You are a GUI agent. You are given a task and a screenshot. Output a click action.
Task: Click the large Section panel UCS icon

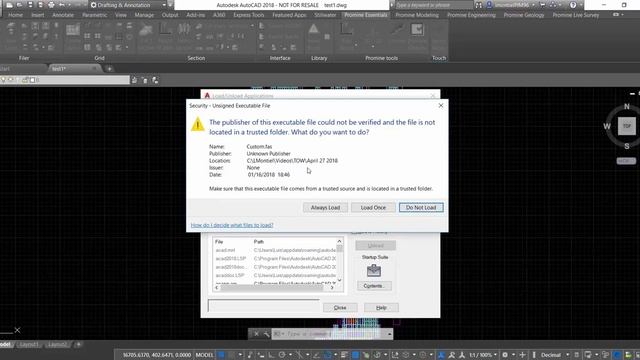pyautogui.click(x=165, y=29)
